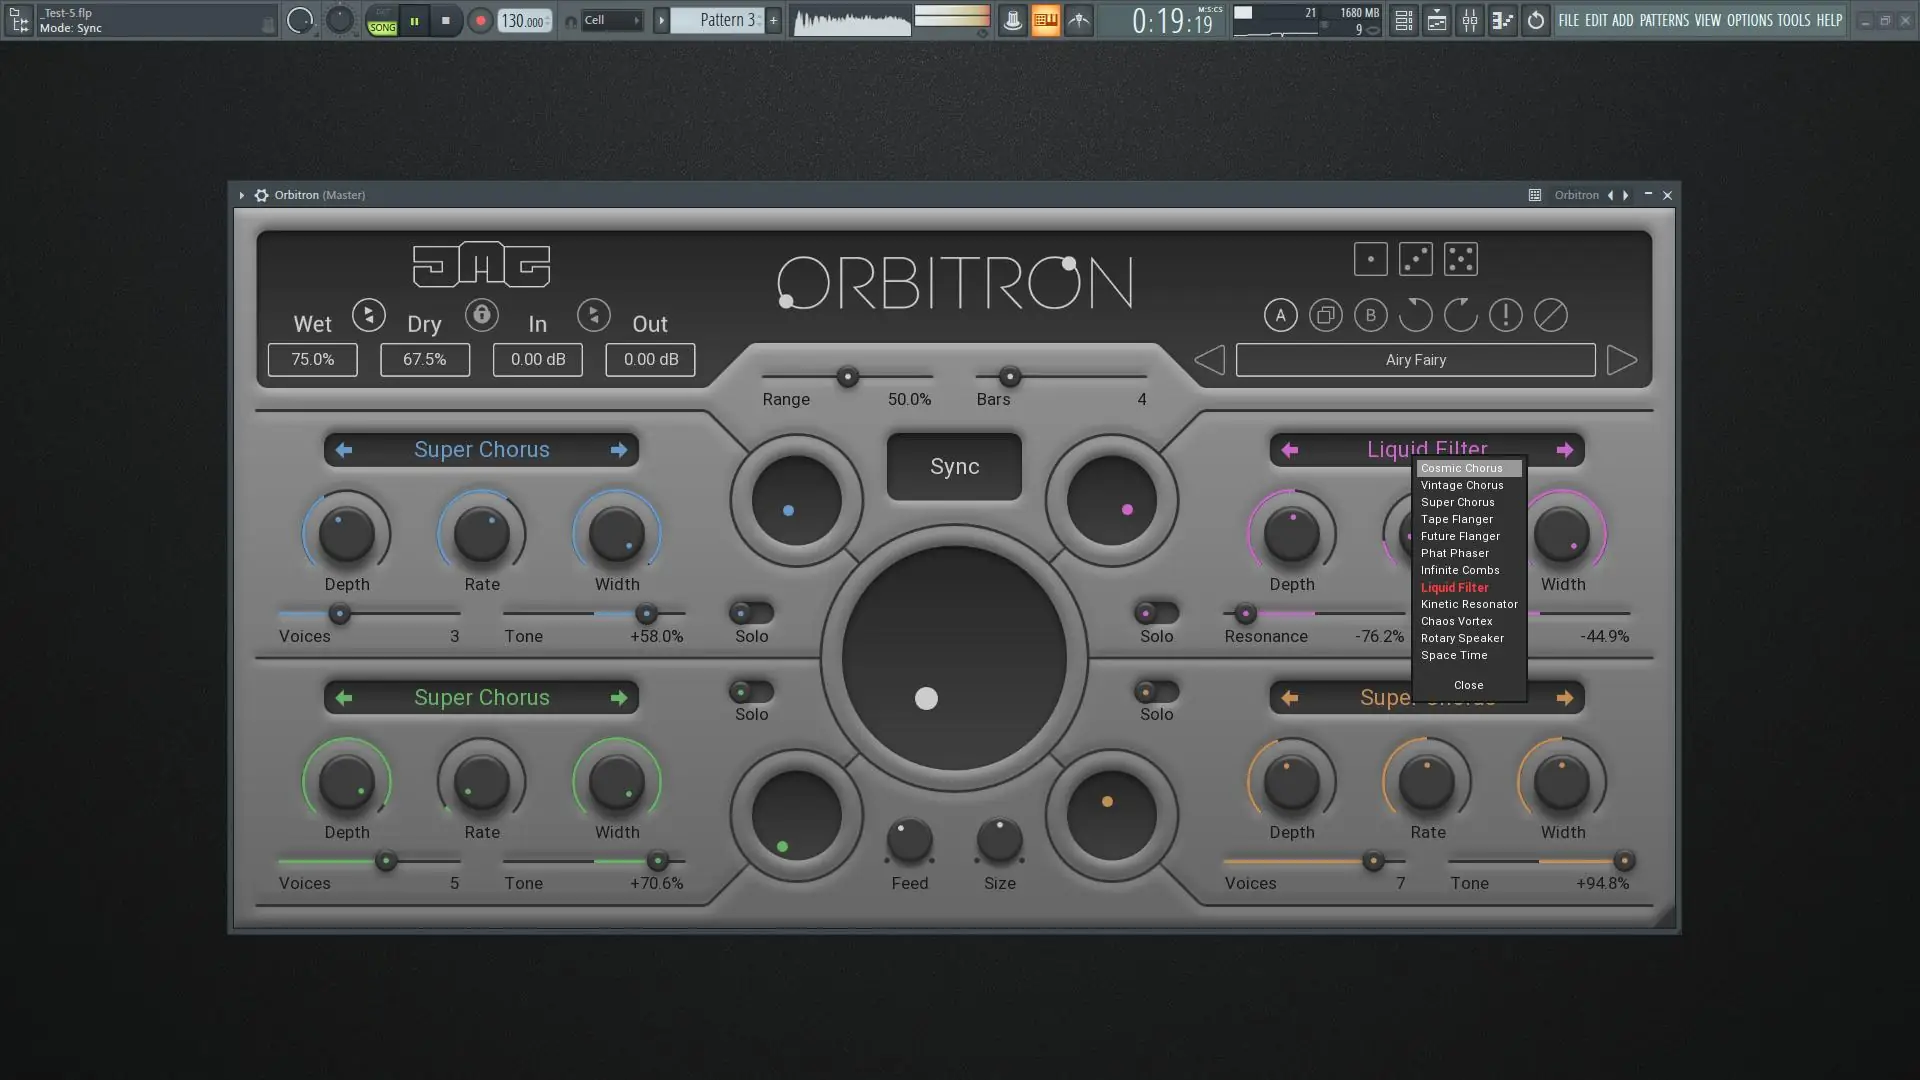Screen dimensions: 1920x1080
Task: Click the five-dot dice randomize icon
Action: pos(1460,259)
